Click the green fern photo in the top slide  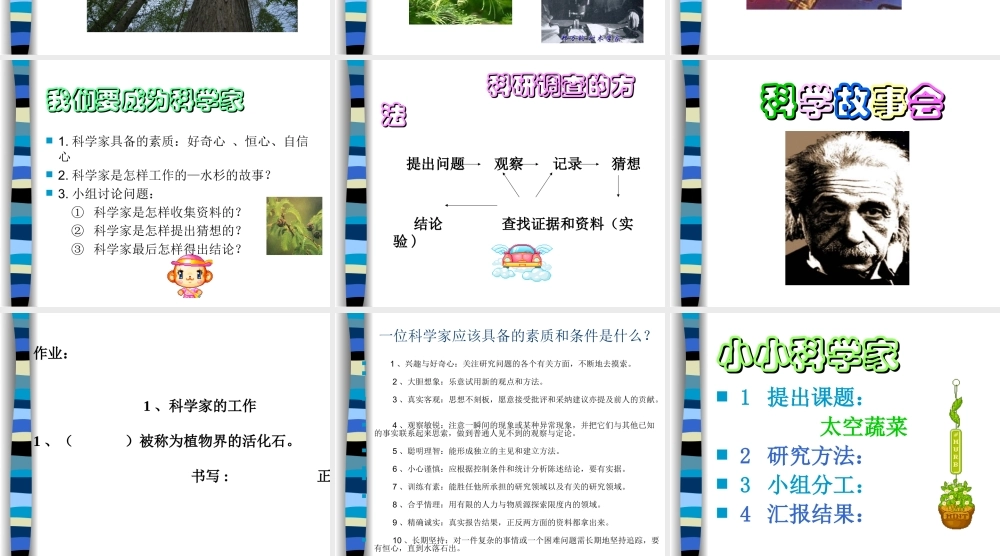click(460, 12)
